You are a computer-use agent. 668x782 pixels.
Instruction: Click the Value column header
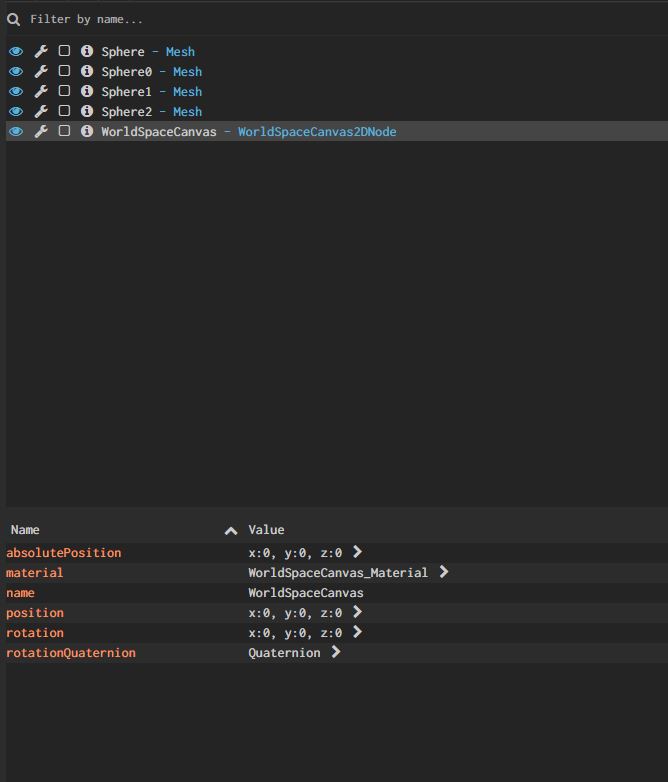coord(266,530)
